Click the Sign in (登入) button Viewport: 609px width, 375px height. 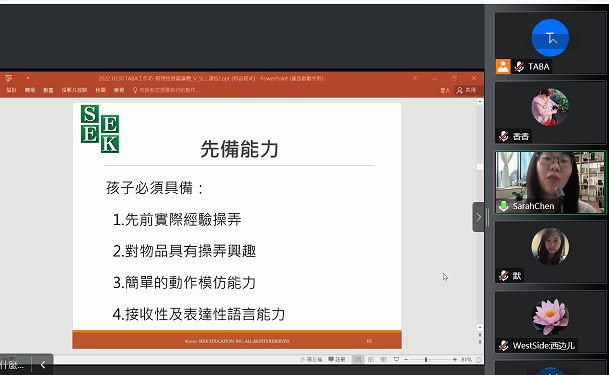tap(445, 90)
